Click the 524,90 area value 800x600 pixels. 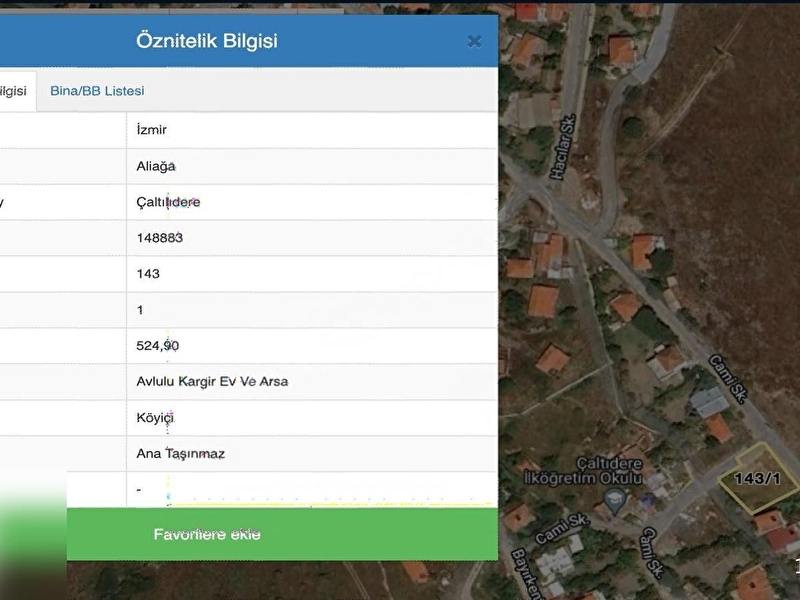[x=157, y=346]
